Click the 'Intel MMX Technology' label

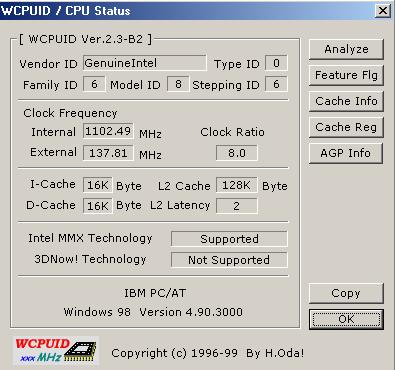pyautogui.click(x=90, y=238)
